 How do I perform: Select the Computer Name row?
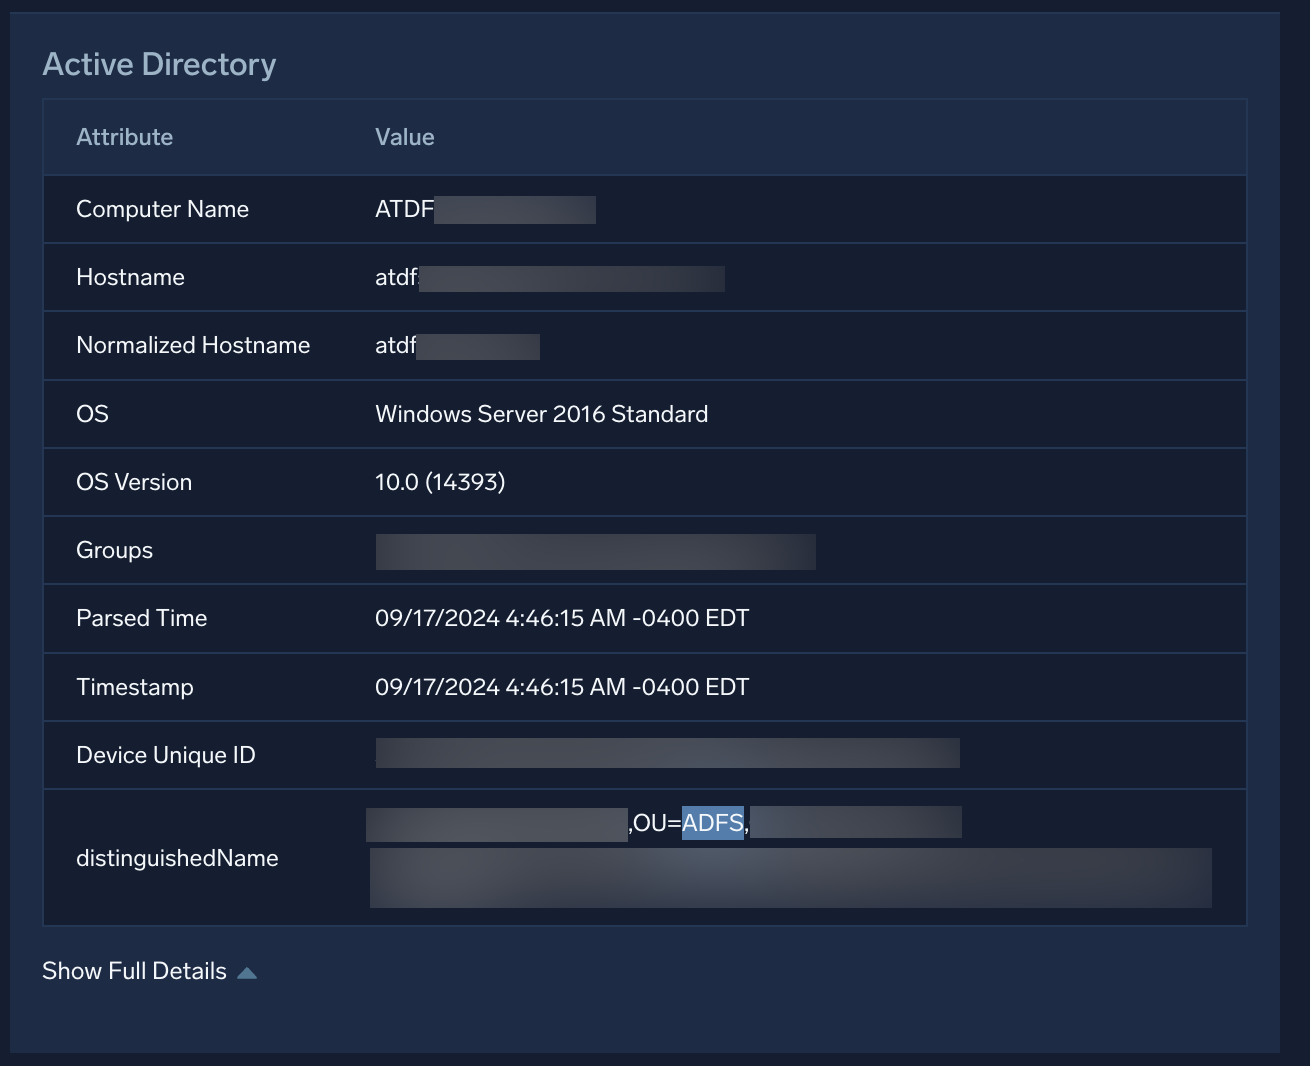pyautogui.click(x=162, y=209)
